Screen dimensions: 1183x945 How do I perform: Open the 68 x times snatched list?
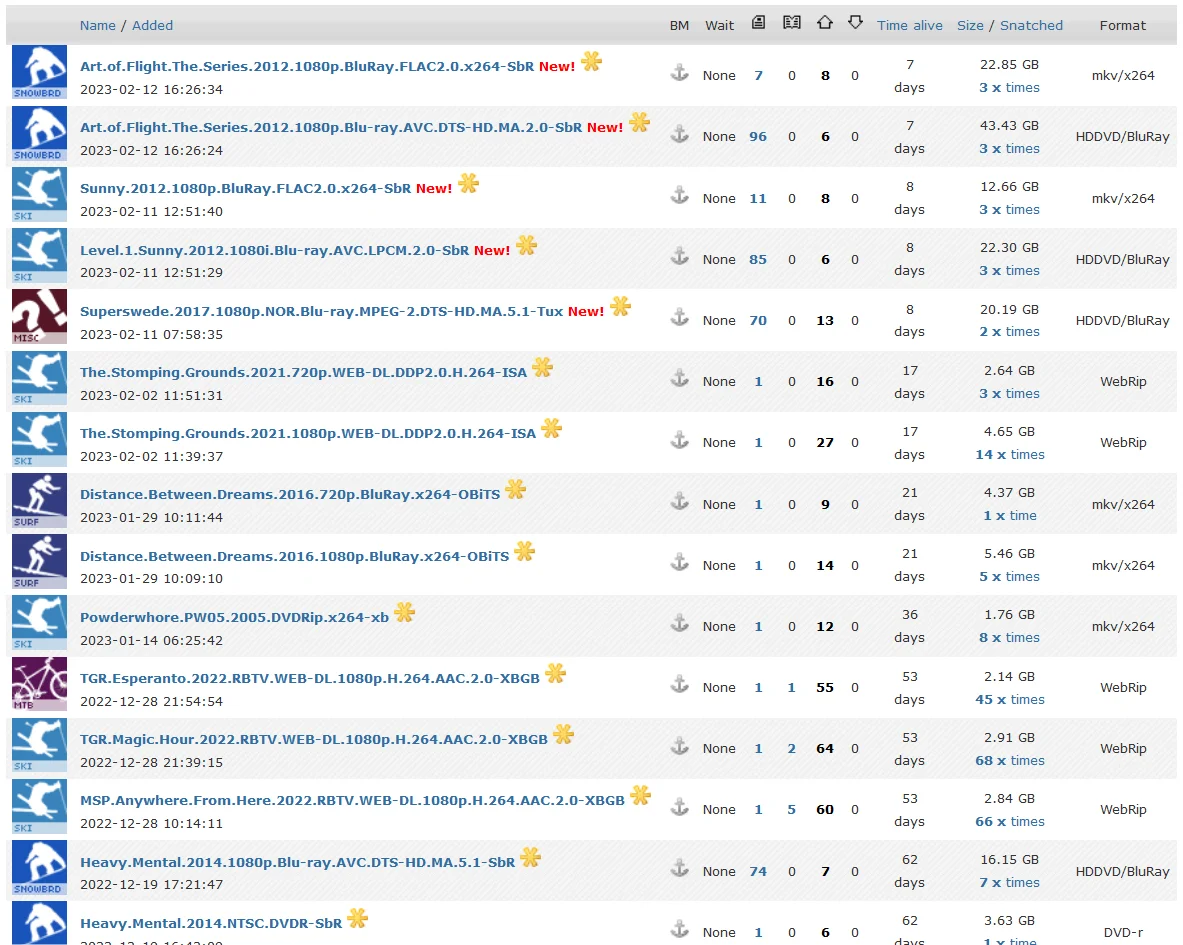1009,760
